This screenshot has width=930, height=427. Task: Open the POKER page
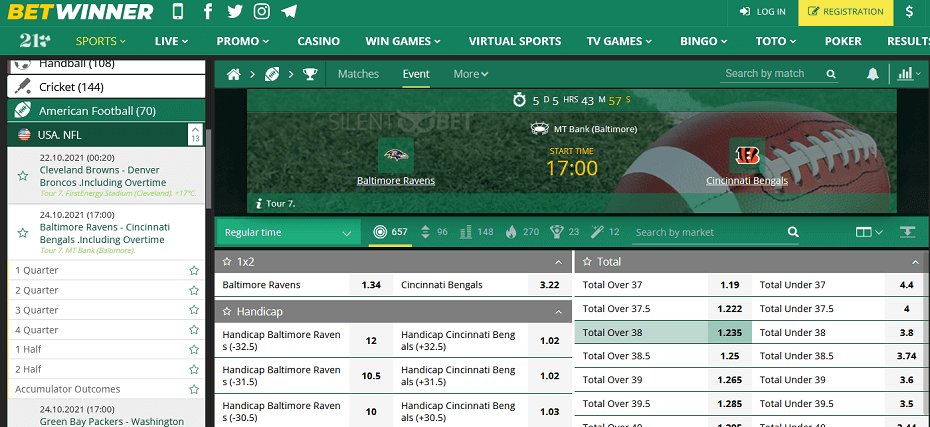(843, 41)
